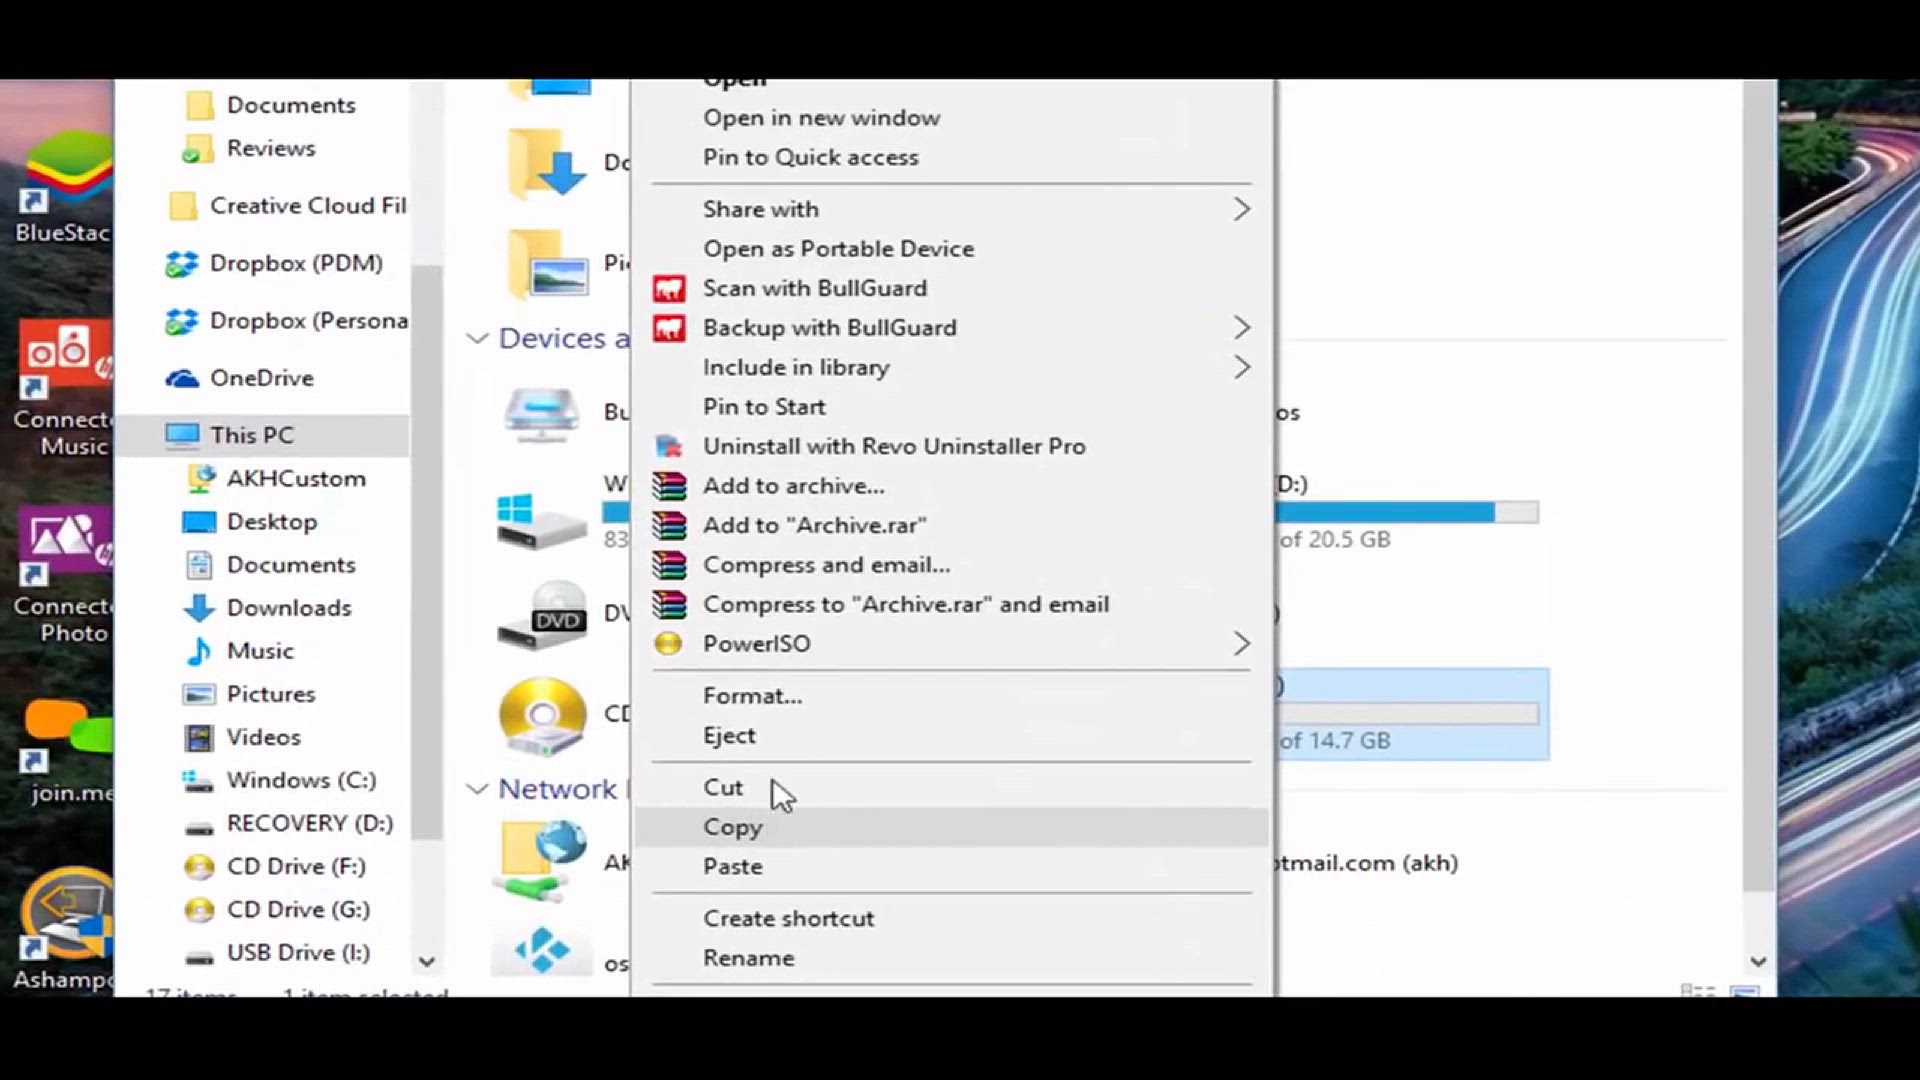This screenshot has height=1080, width=1920.
Task: Collapse the Network locations group
Action: point(477,789)
